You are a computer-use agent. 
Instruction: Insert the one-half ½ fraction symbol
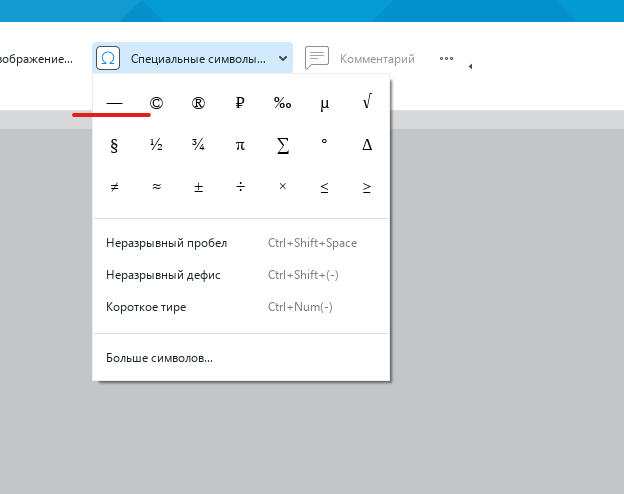(x=156, y=145)
